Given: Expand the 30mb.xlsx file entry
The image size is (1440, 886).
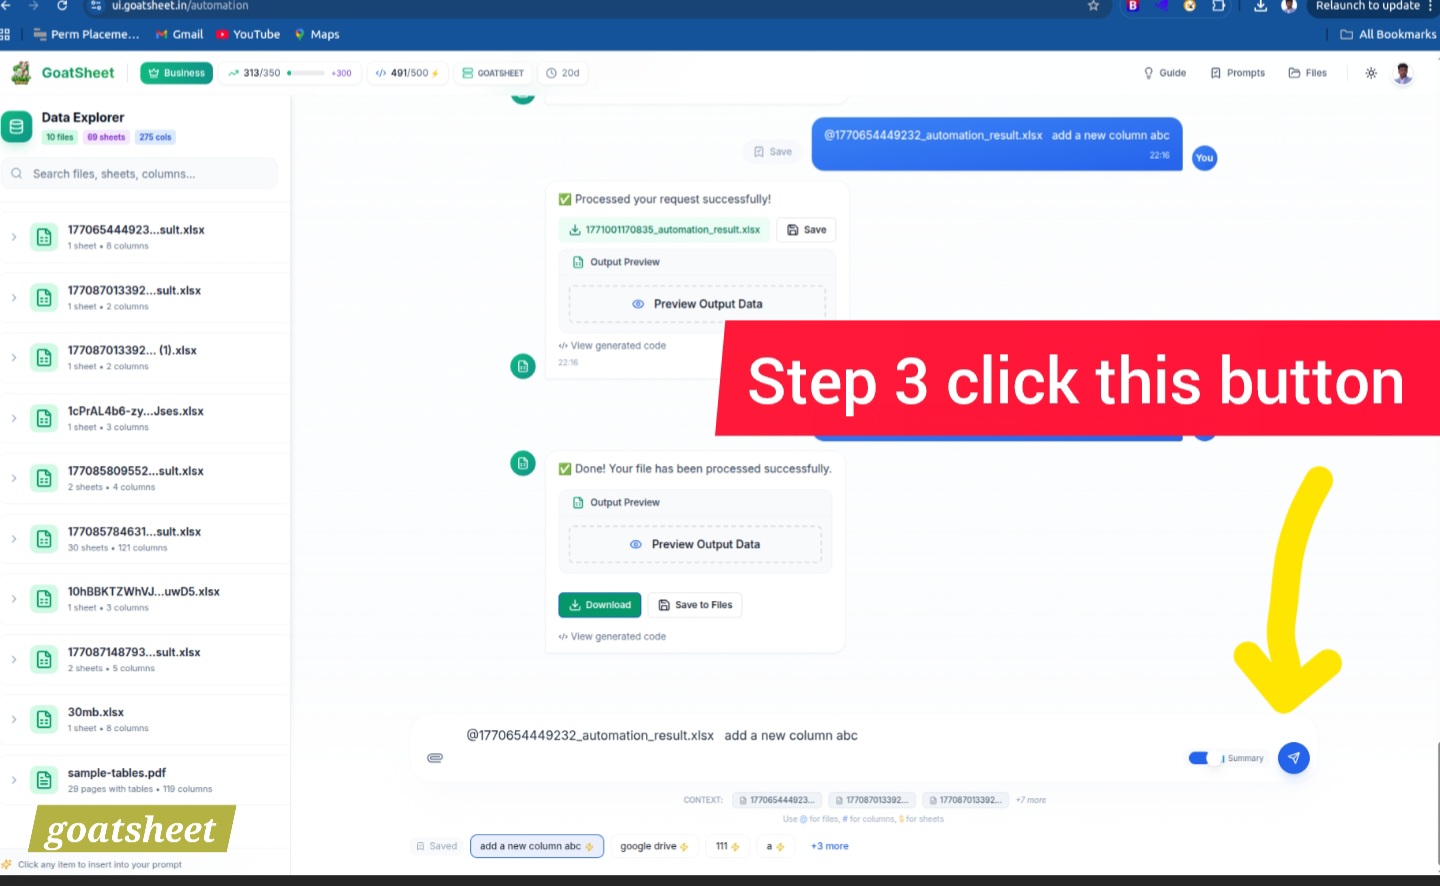Looking at the screenshot, I should (x=14, y=719).
